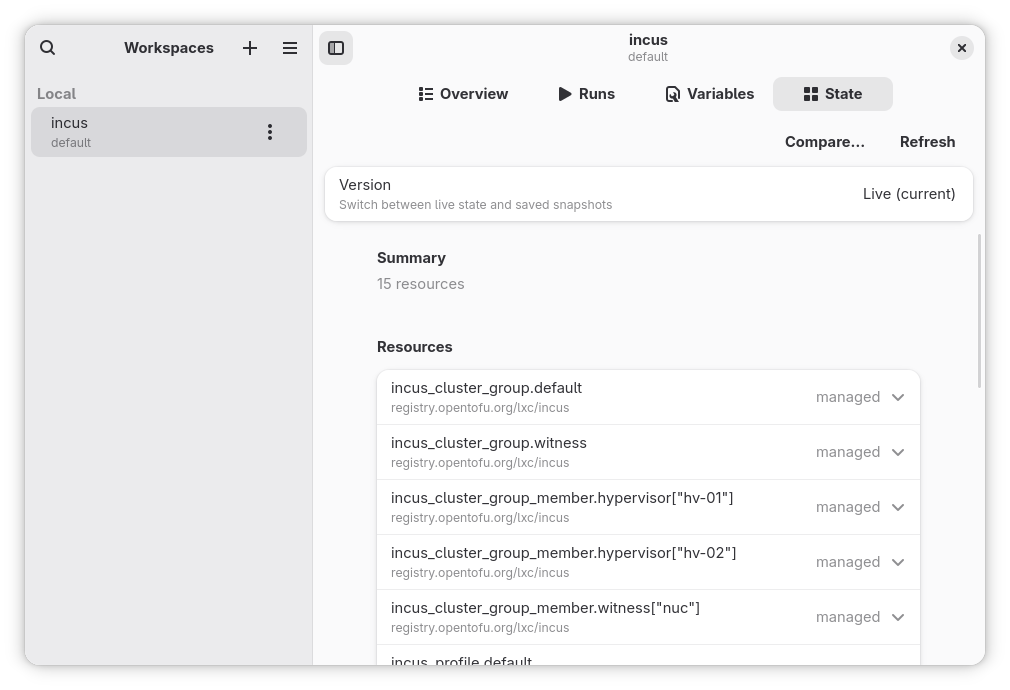The image size is (1010, 690).
Task: Open the incus workspace kebab menu
Action: (x=270, y=132)
